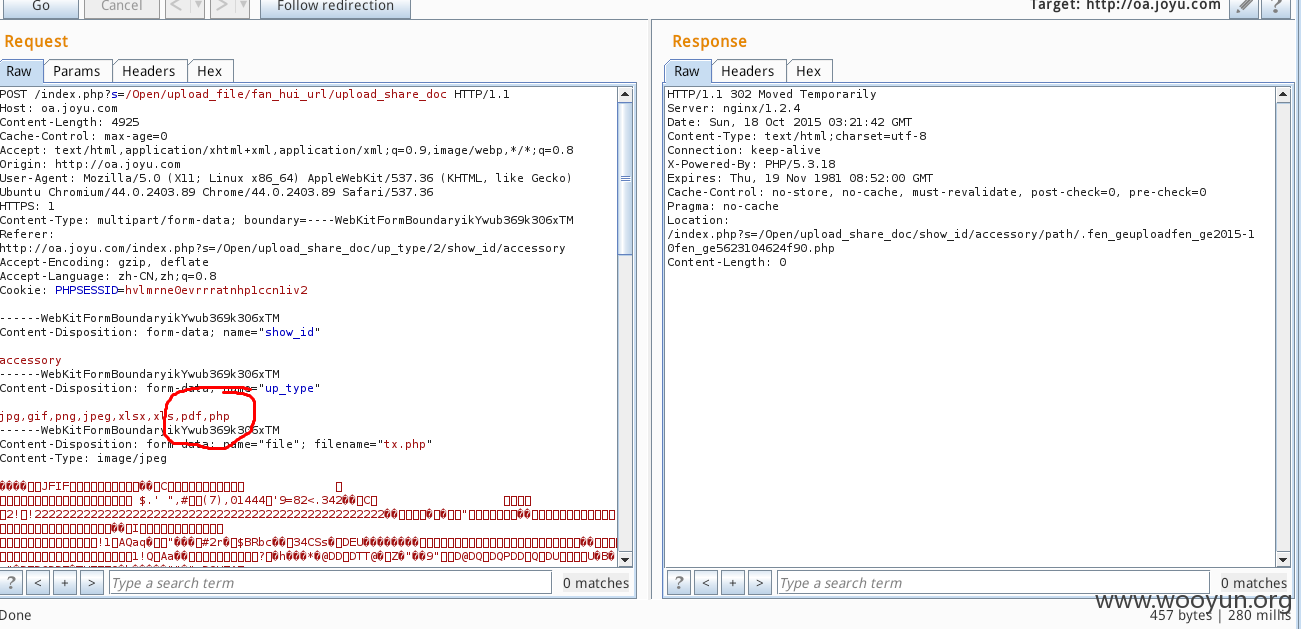
Task: Click the request '0 matches' counter
Action: tap(596, 582)
